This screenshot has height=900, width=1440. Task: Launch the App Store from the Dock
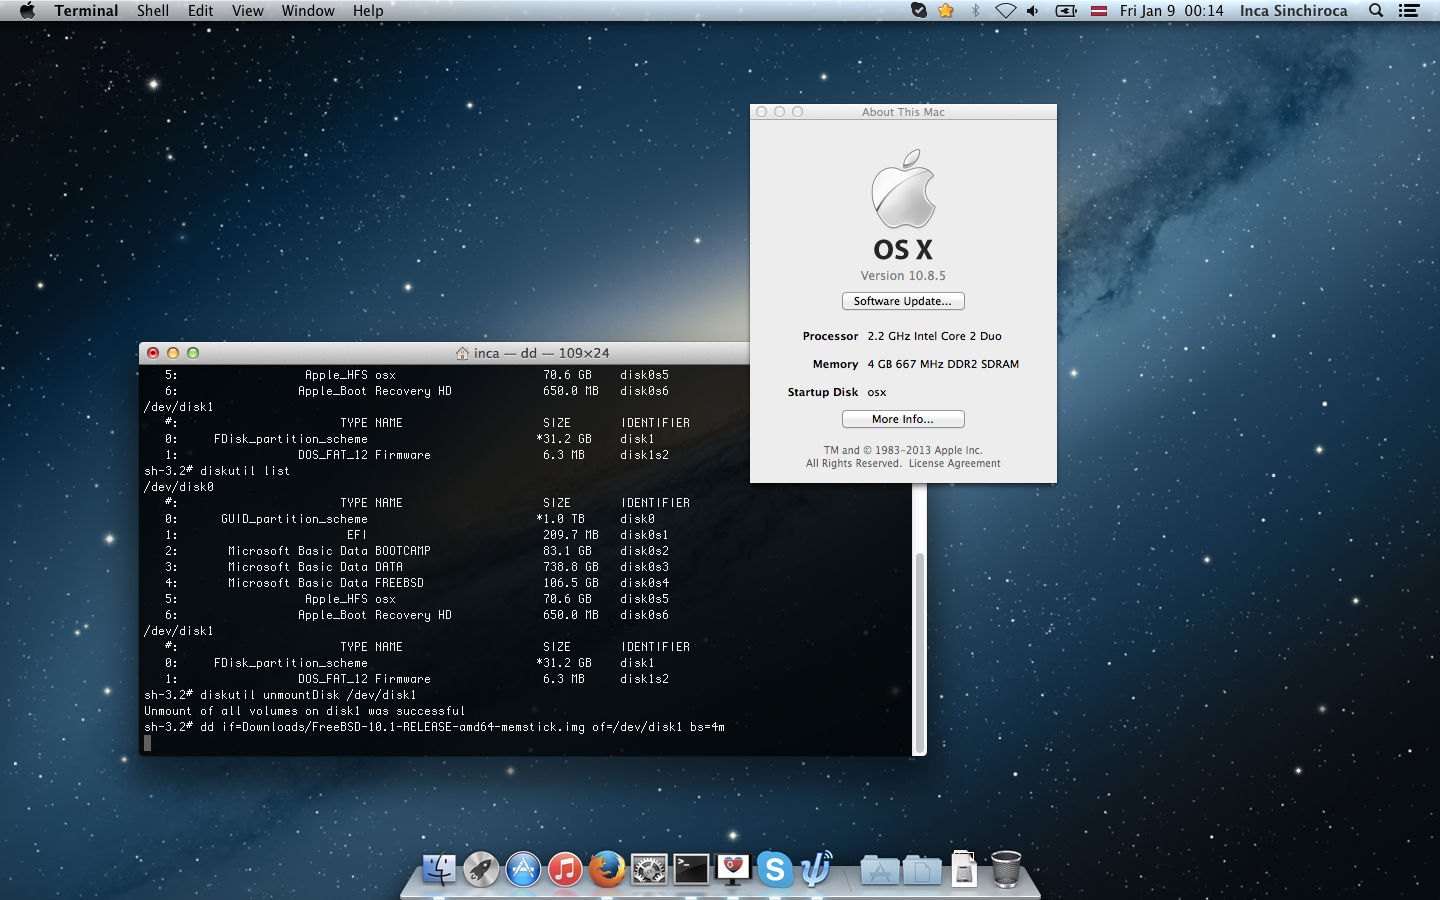click(x=523, y=869)
